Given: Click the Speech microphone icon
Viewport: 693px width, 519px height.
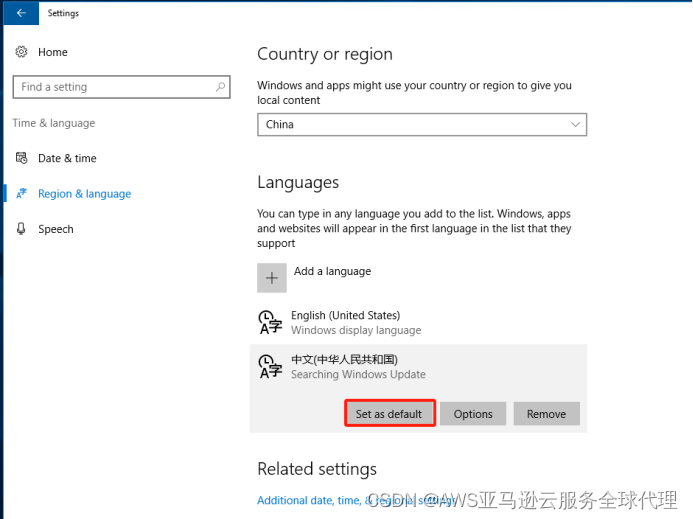Looking at the screenshot, I should click(x=21, y=229).
